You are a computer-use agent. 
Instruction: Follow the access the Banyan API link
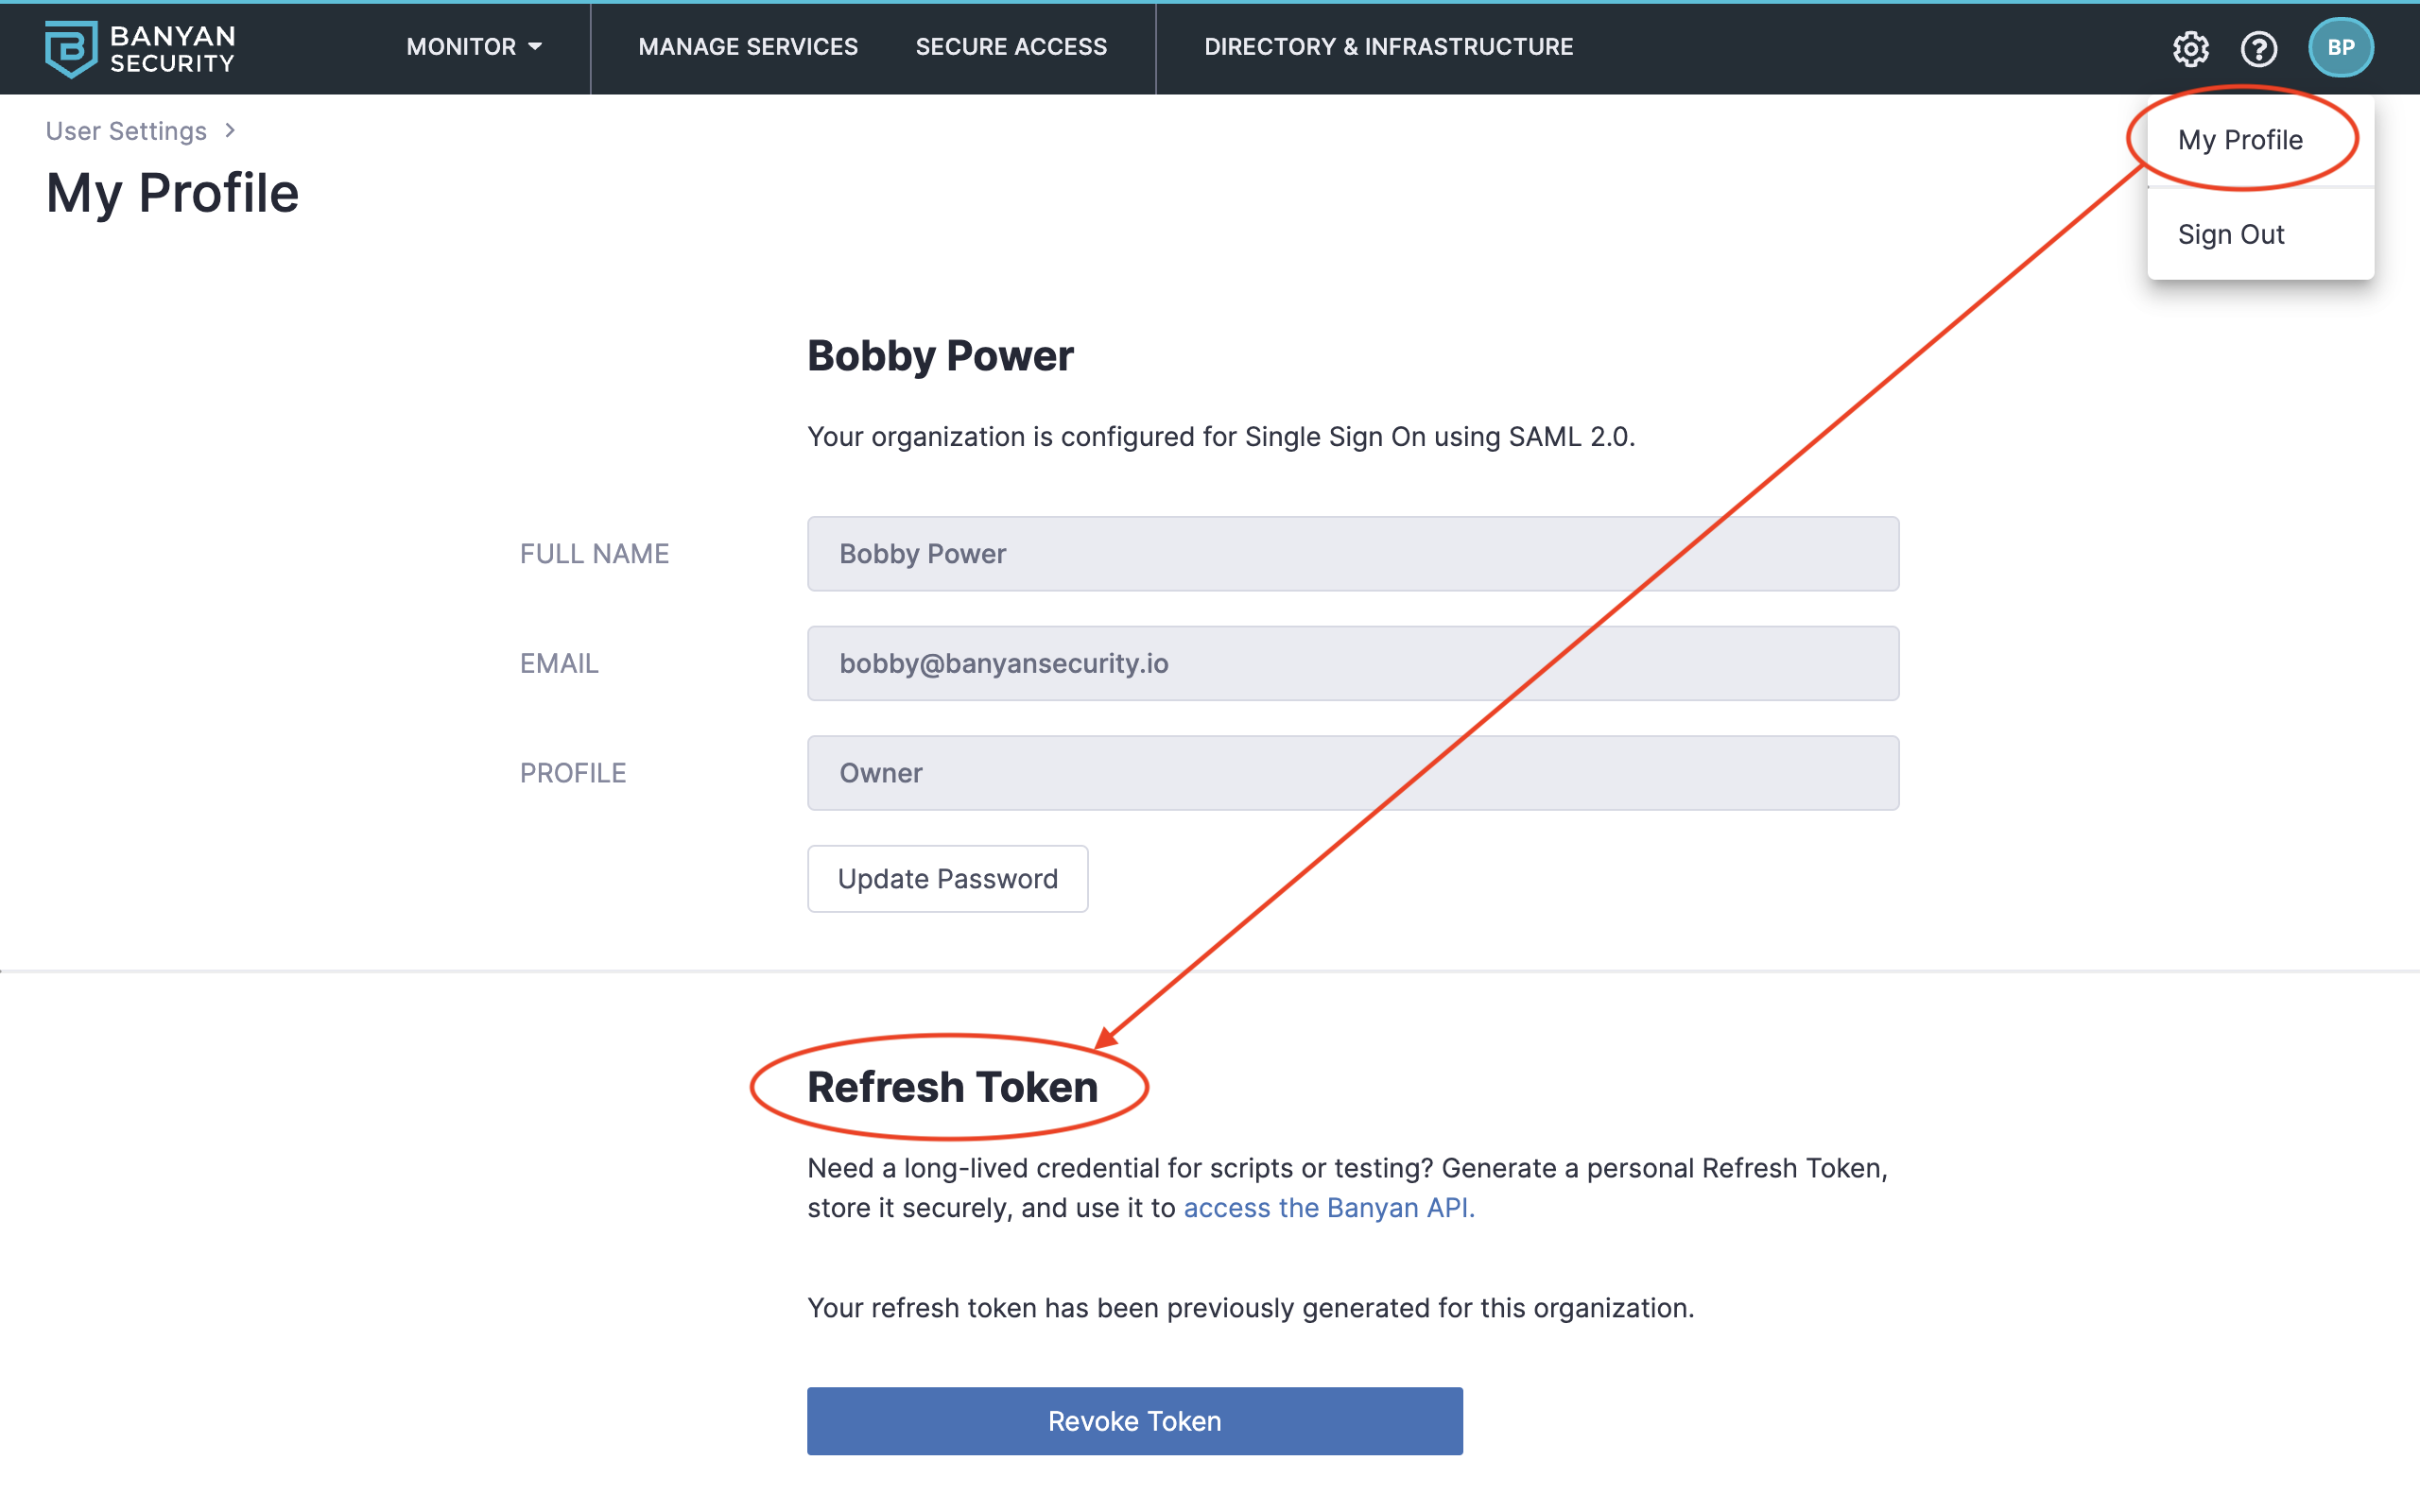1328,1208
